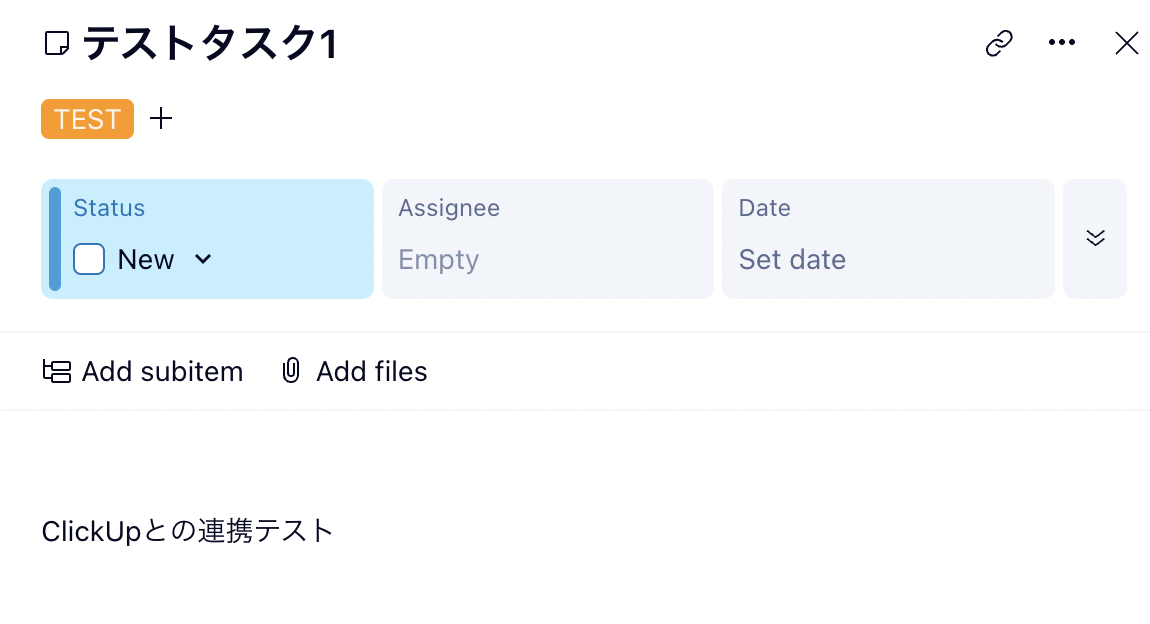This screenshot has width=1150, height=624.
Task: Check the status checkbox next to New
Action: pyautogui.click(x=89, y=260)
